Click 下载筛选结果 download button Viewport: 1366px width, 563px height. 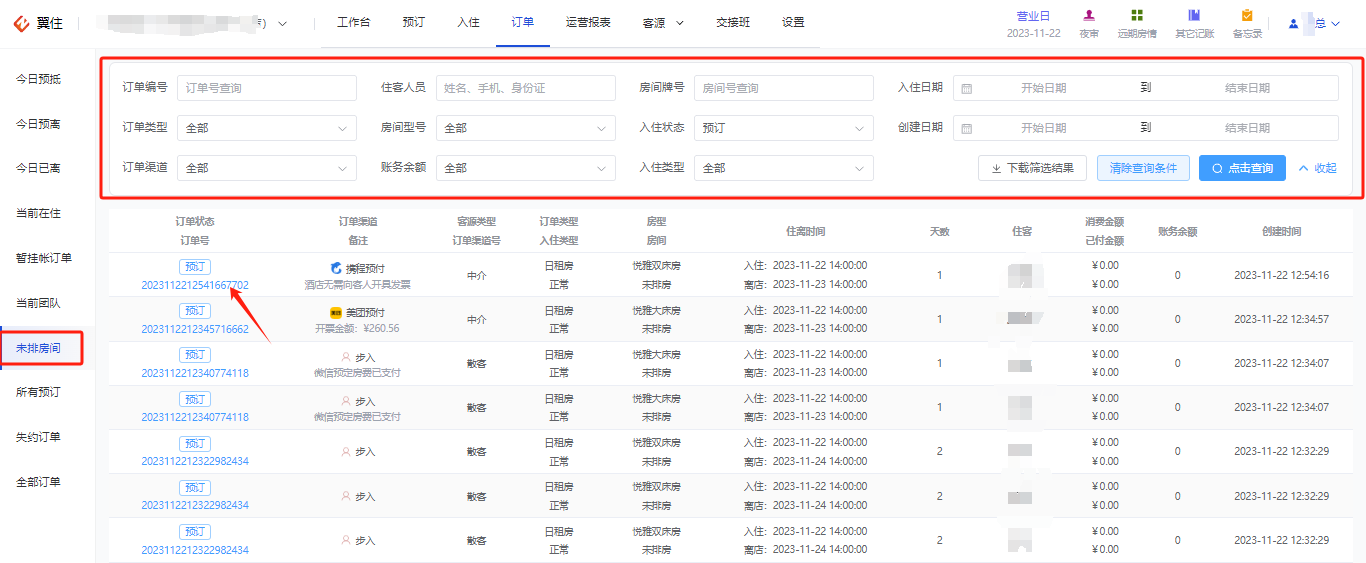[x=1032, y=168]
